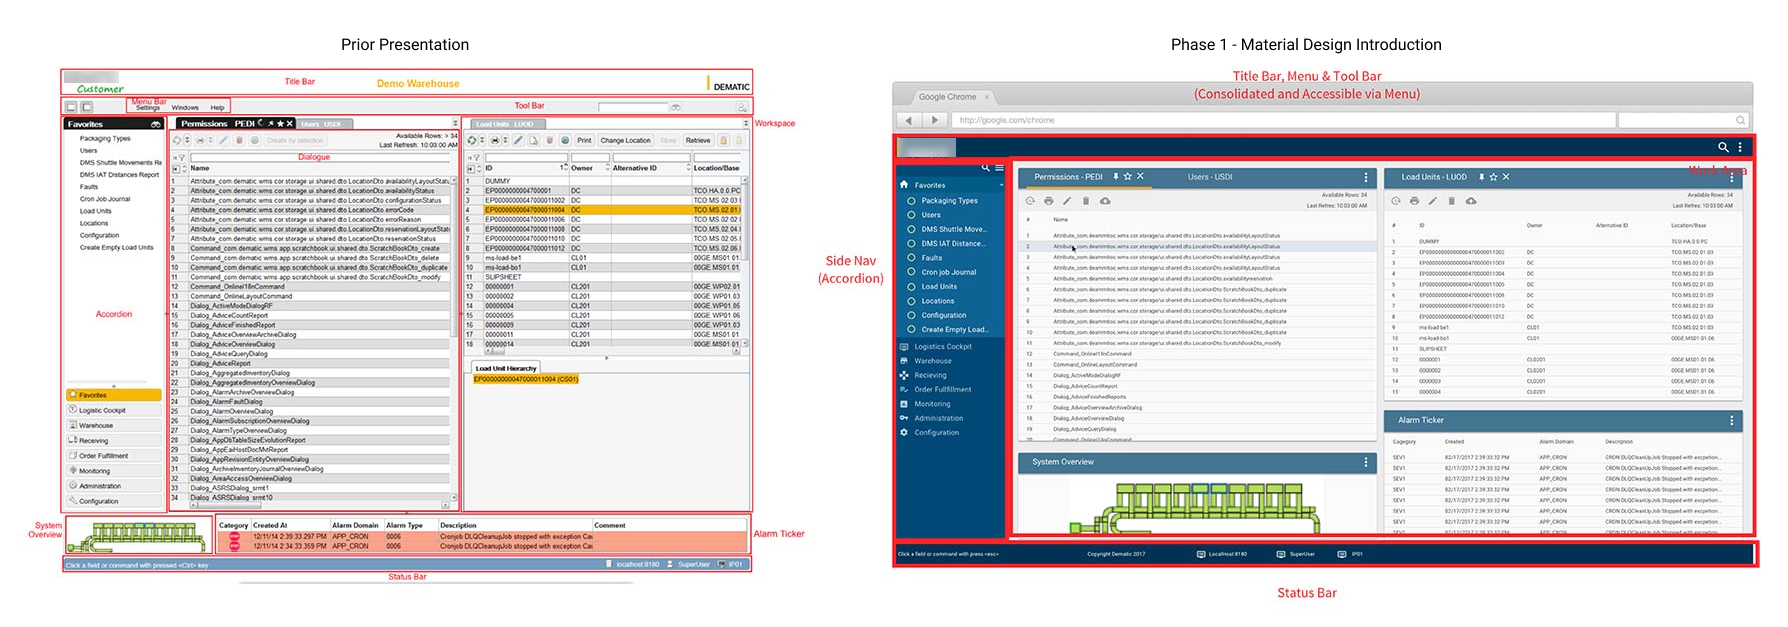
Task: Switch to the Users - USDI tab
Action: point(1210,177)
